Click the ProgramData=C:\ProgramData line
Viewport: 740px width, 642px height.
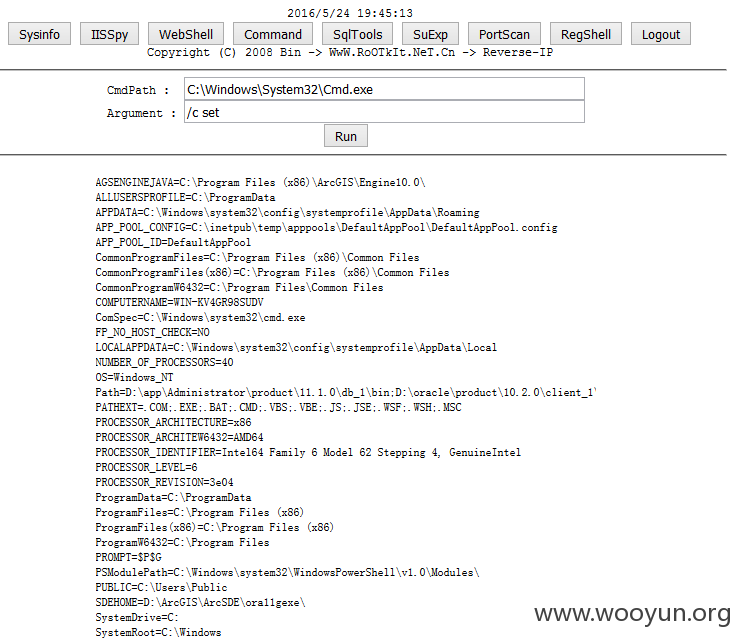tap(173, 498)
